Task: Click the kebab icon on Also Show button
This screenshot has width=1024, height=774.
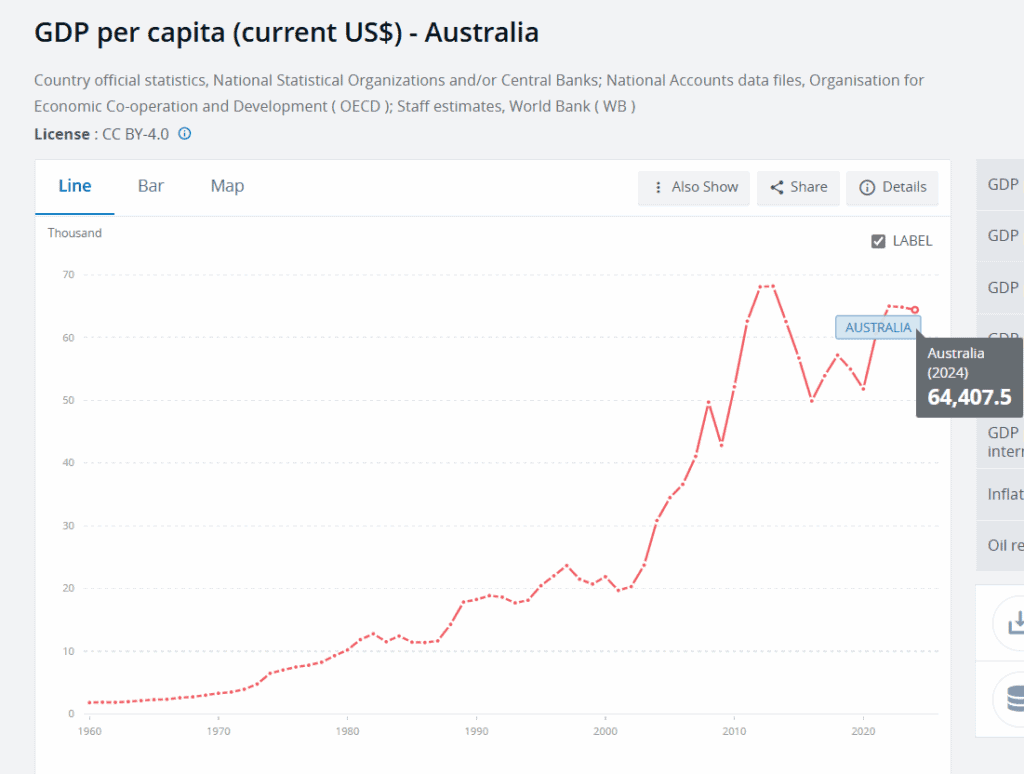Action: 657,187
